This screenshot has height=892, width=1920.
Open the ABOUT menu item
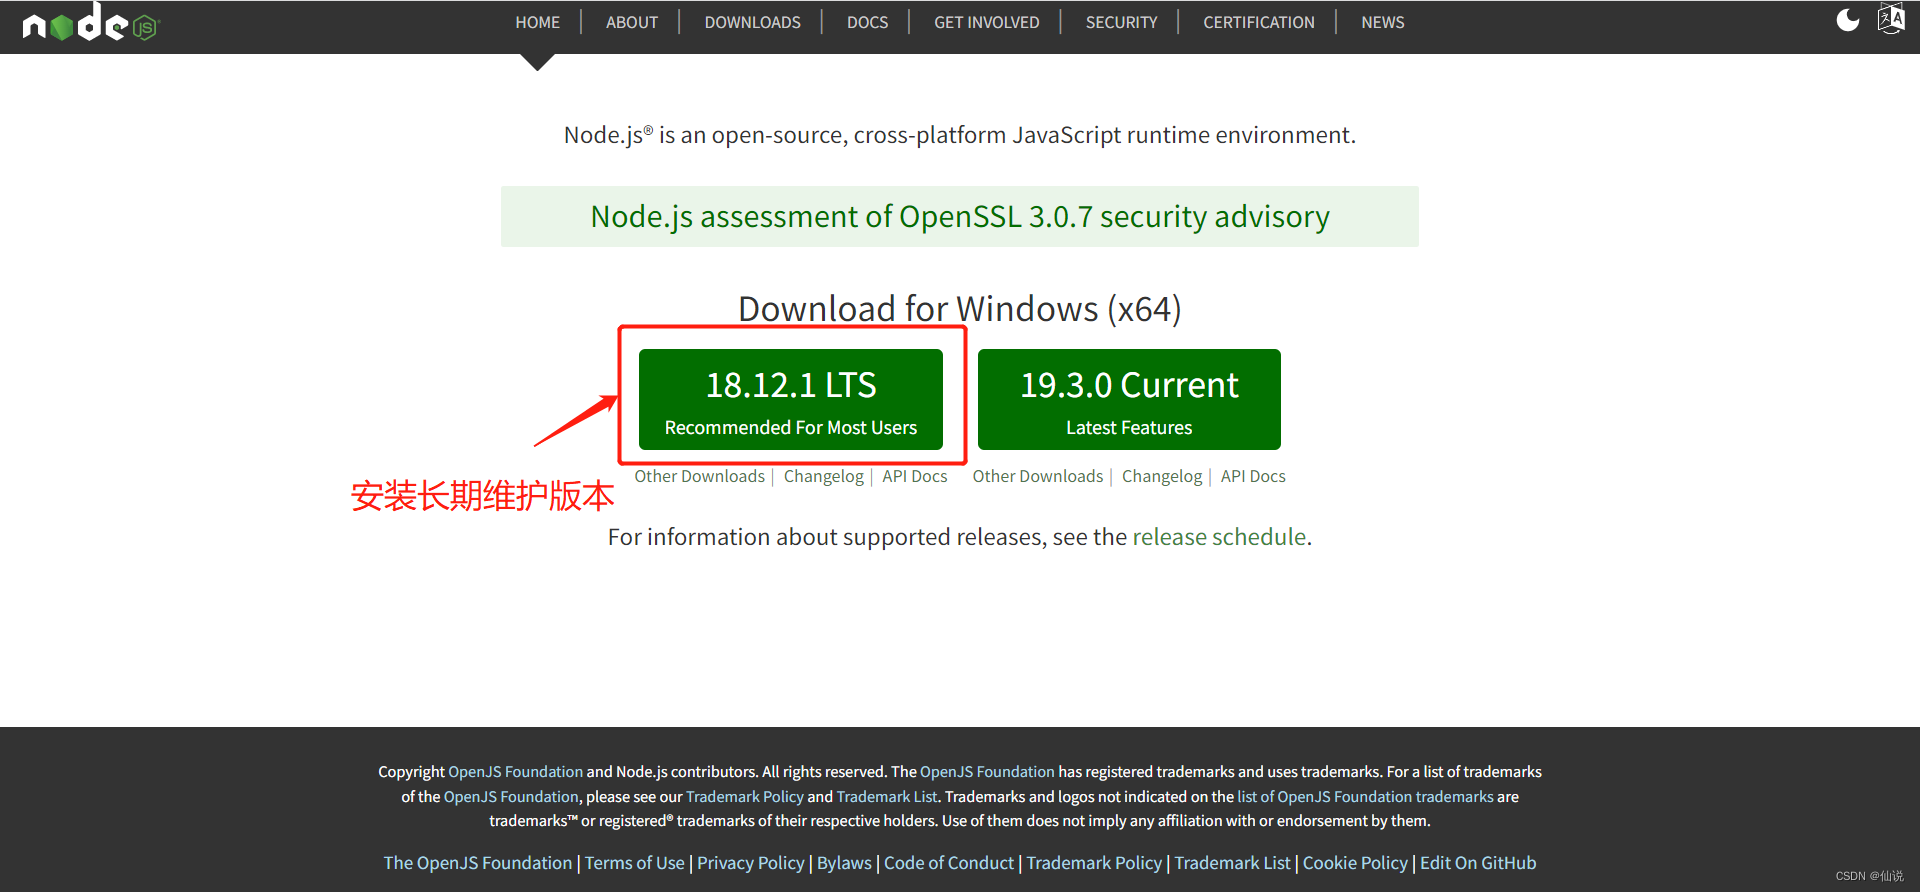(632, 22)
